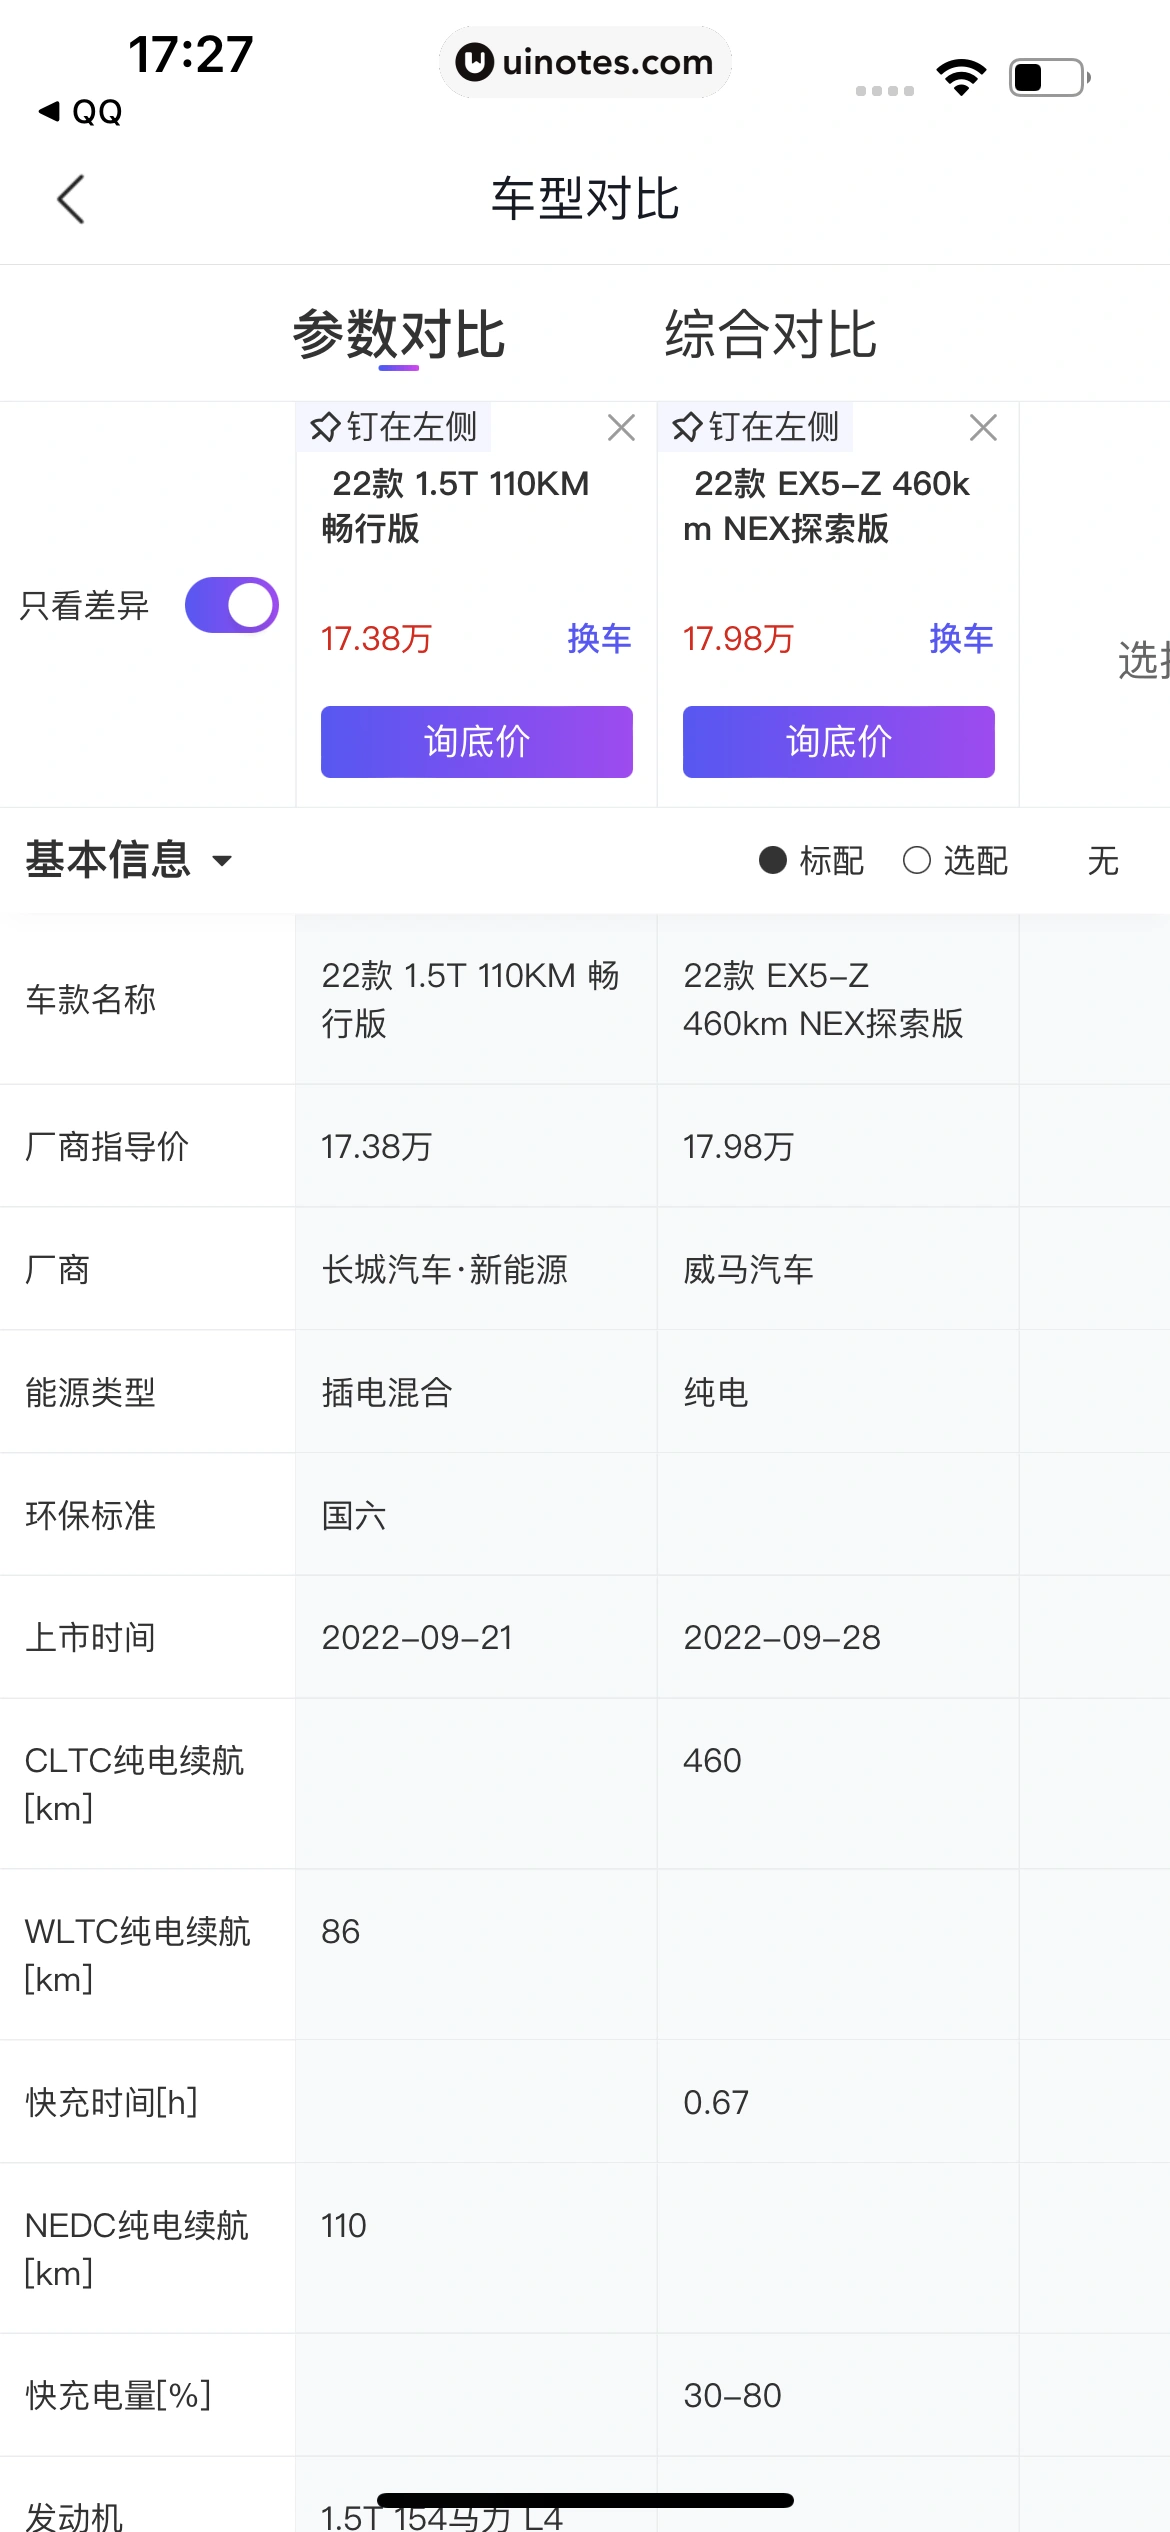Viewport: 1170px width, 2532px height.
Task: Tap the 环保标准 row label
Action: (x=91, y=1515)
